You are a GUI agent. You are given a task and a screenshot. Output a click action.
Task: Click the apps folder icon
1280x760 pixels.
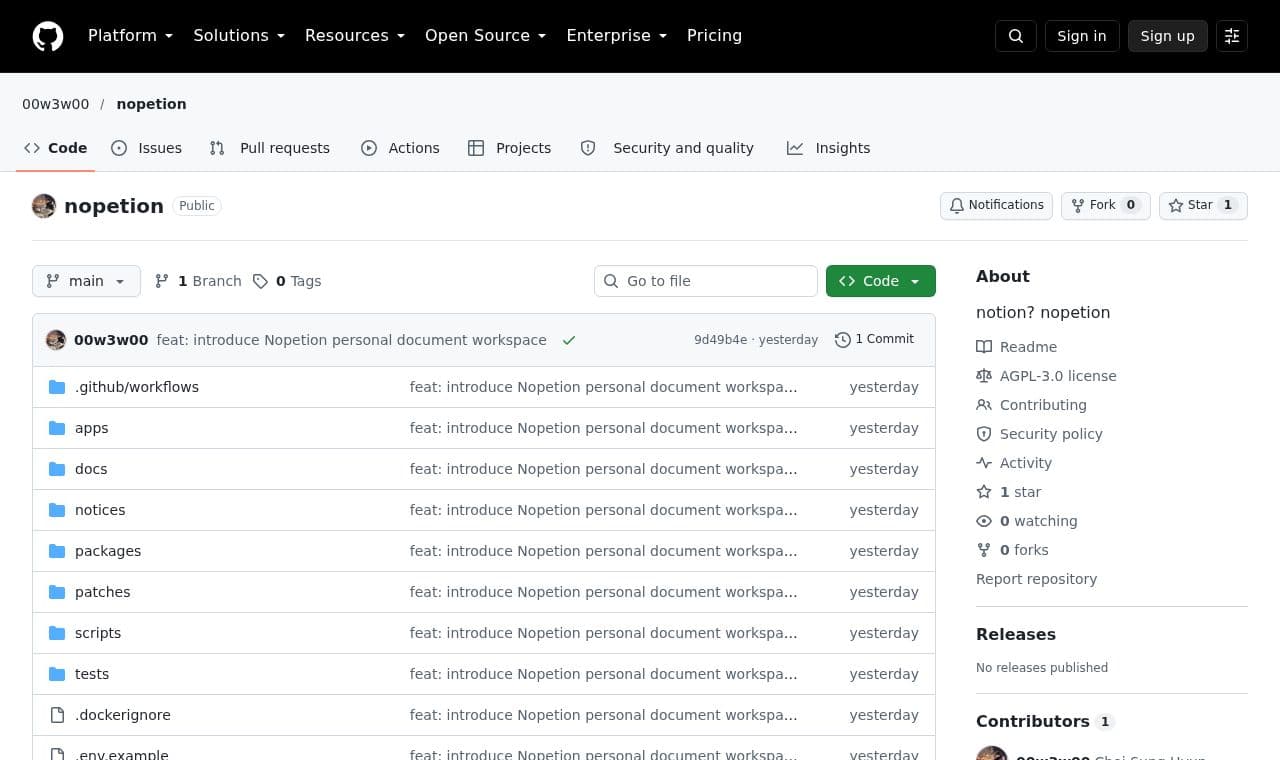[57, 428]
